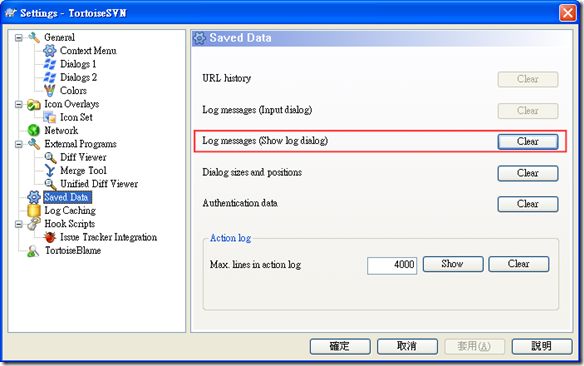Open Issue Tracker Integration page

click(108, 237)
